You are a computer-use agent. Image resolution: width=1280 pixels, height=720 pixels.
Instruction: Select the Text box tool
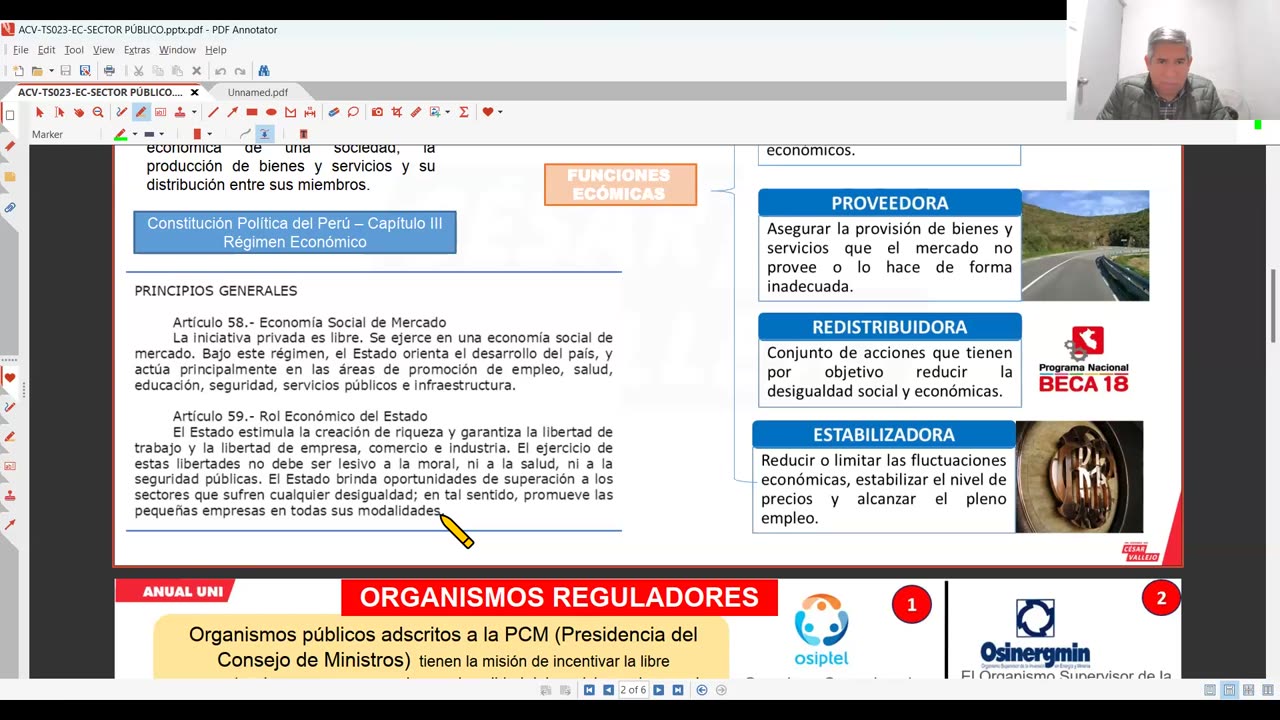pyautogui.click(x=160, y=112)
